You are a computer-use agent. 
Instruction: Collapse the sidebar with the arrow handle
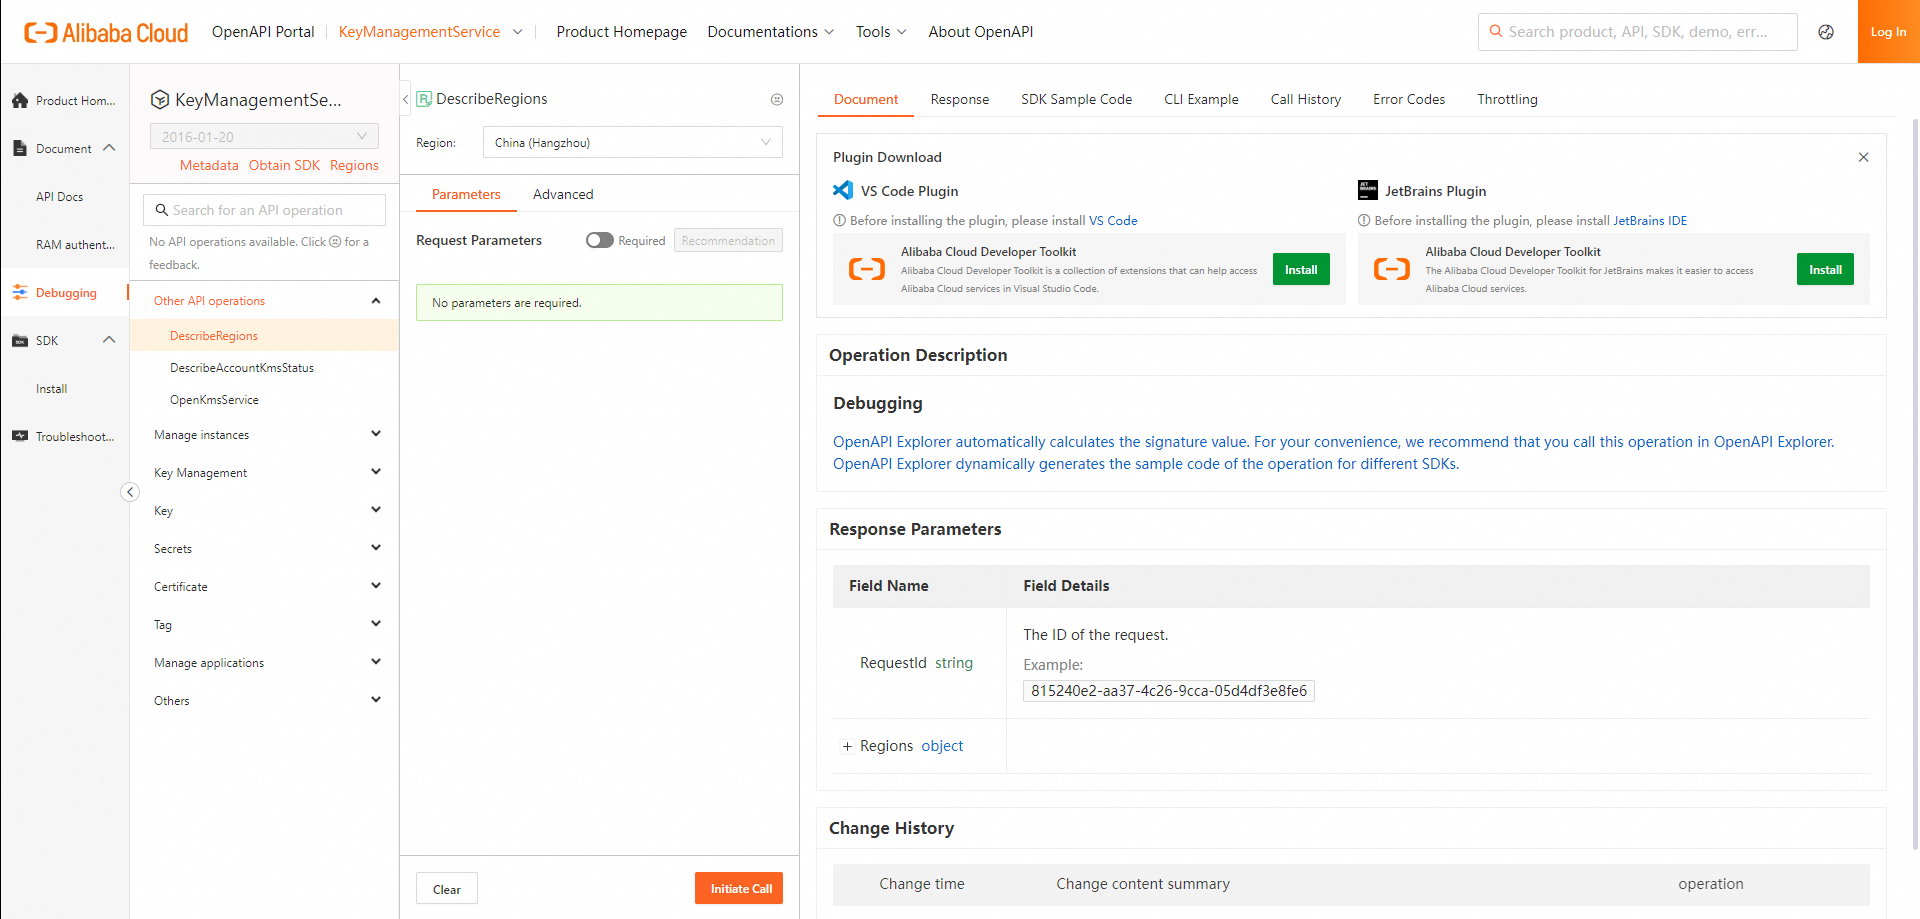[130, 492]
